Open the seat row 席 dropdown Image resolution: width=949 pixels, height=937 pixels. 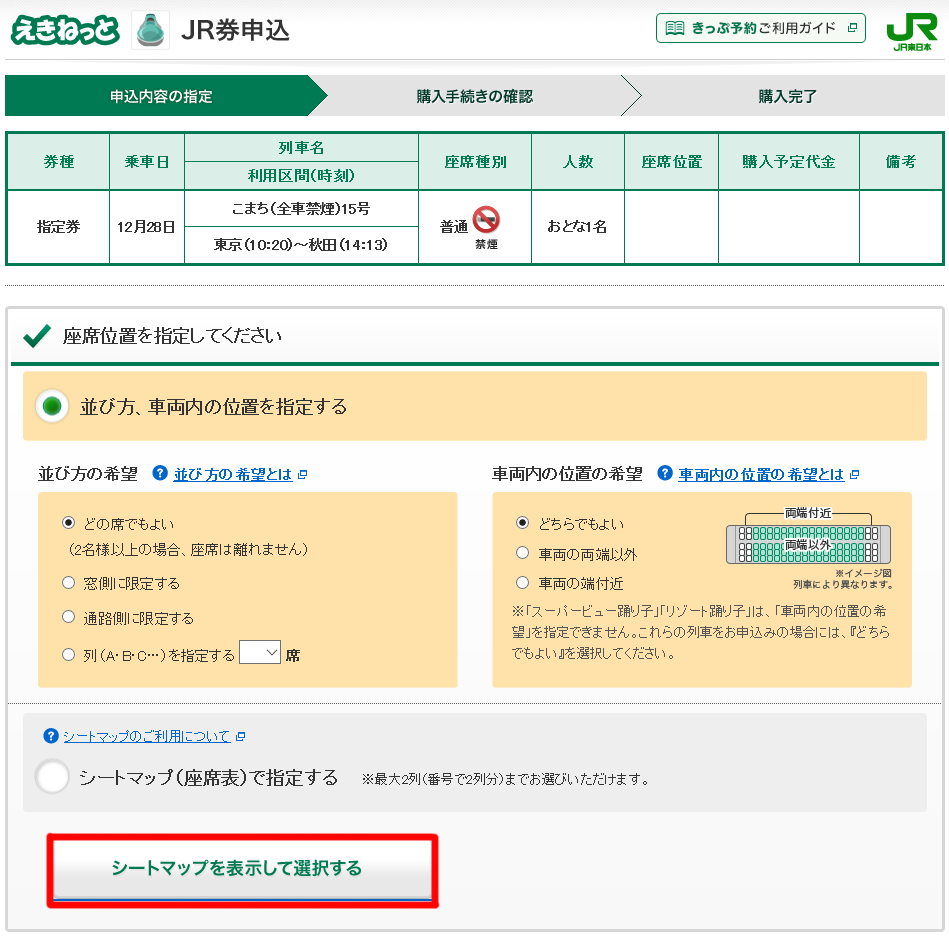pos(260,653)
